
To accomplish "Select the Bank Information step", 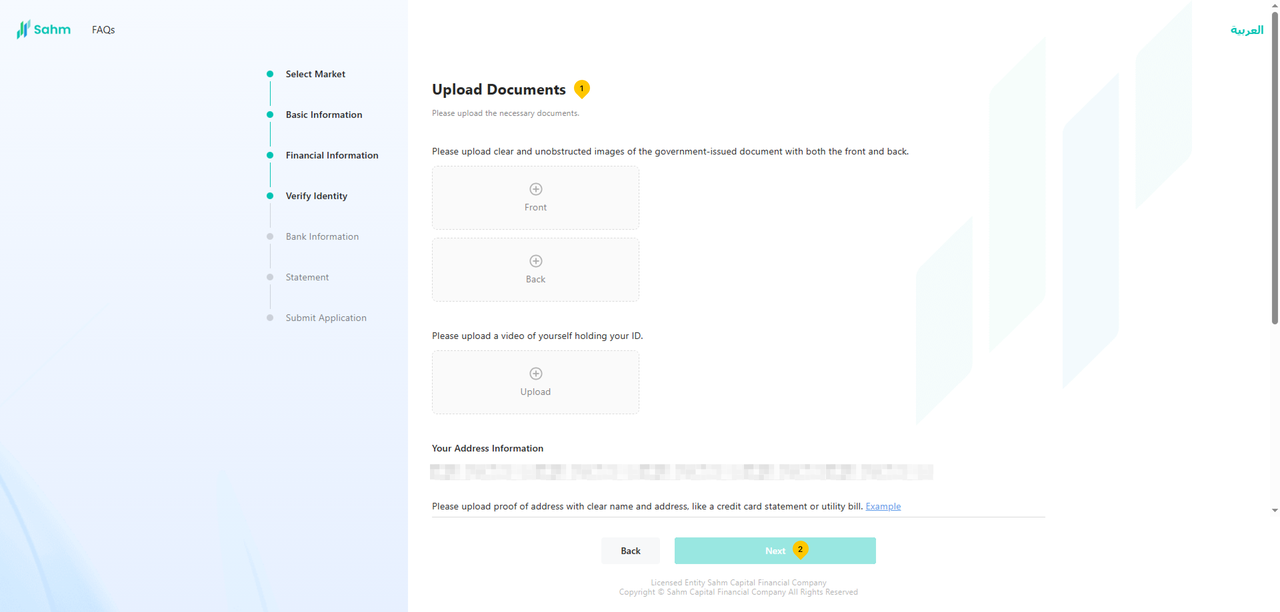I will [x=321, y=237].
